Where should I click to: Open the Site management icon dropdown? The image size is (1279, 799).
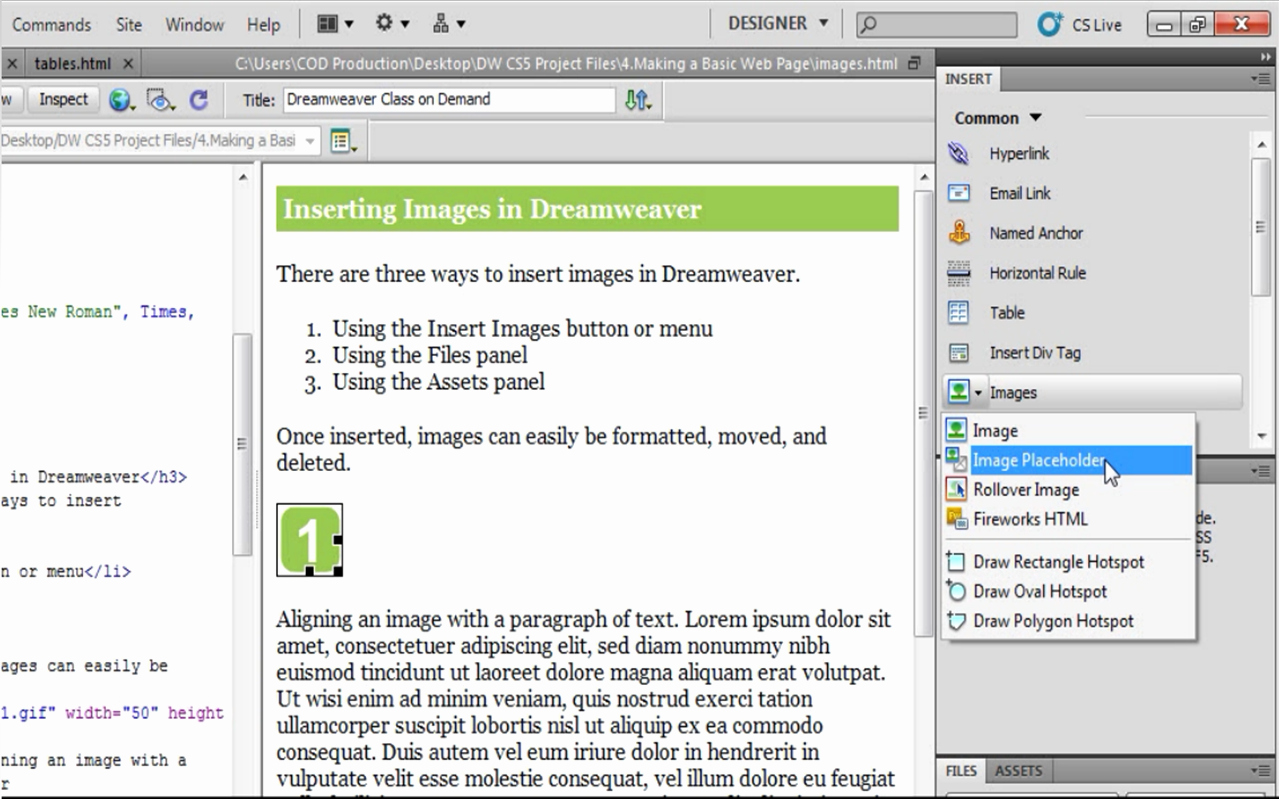tap(448, 23)
